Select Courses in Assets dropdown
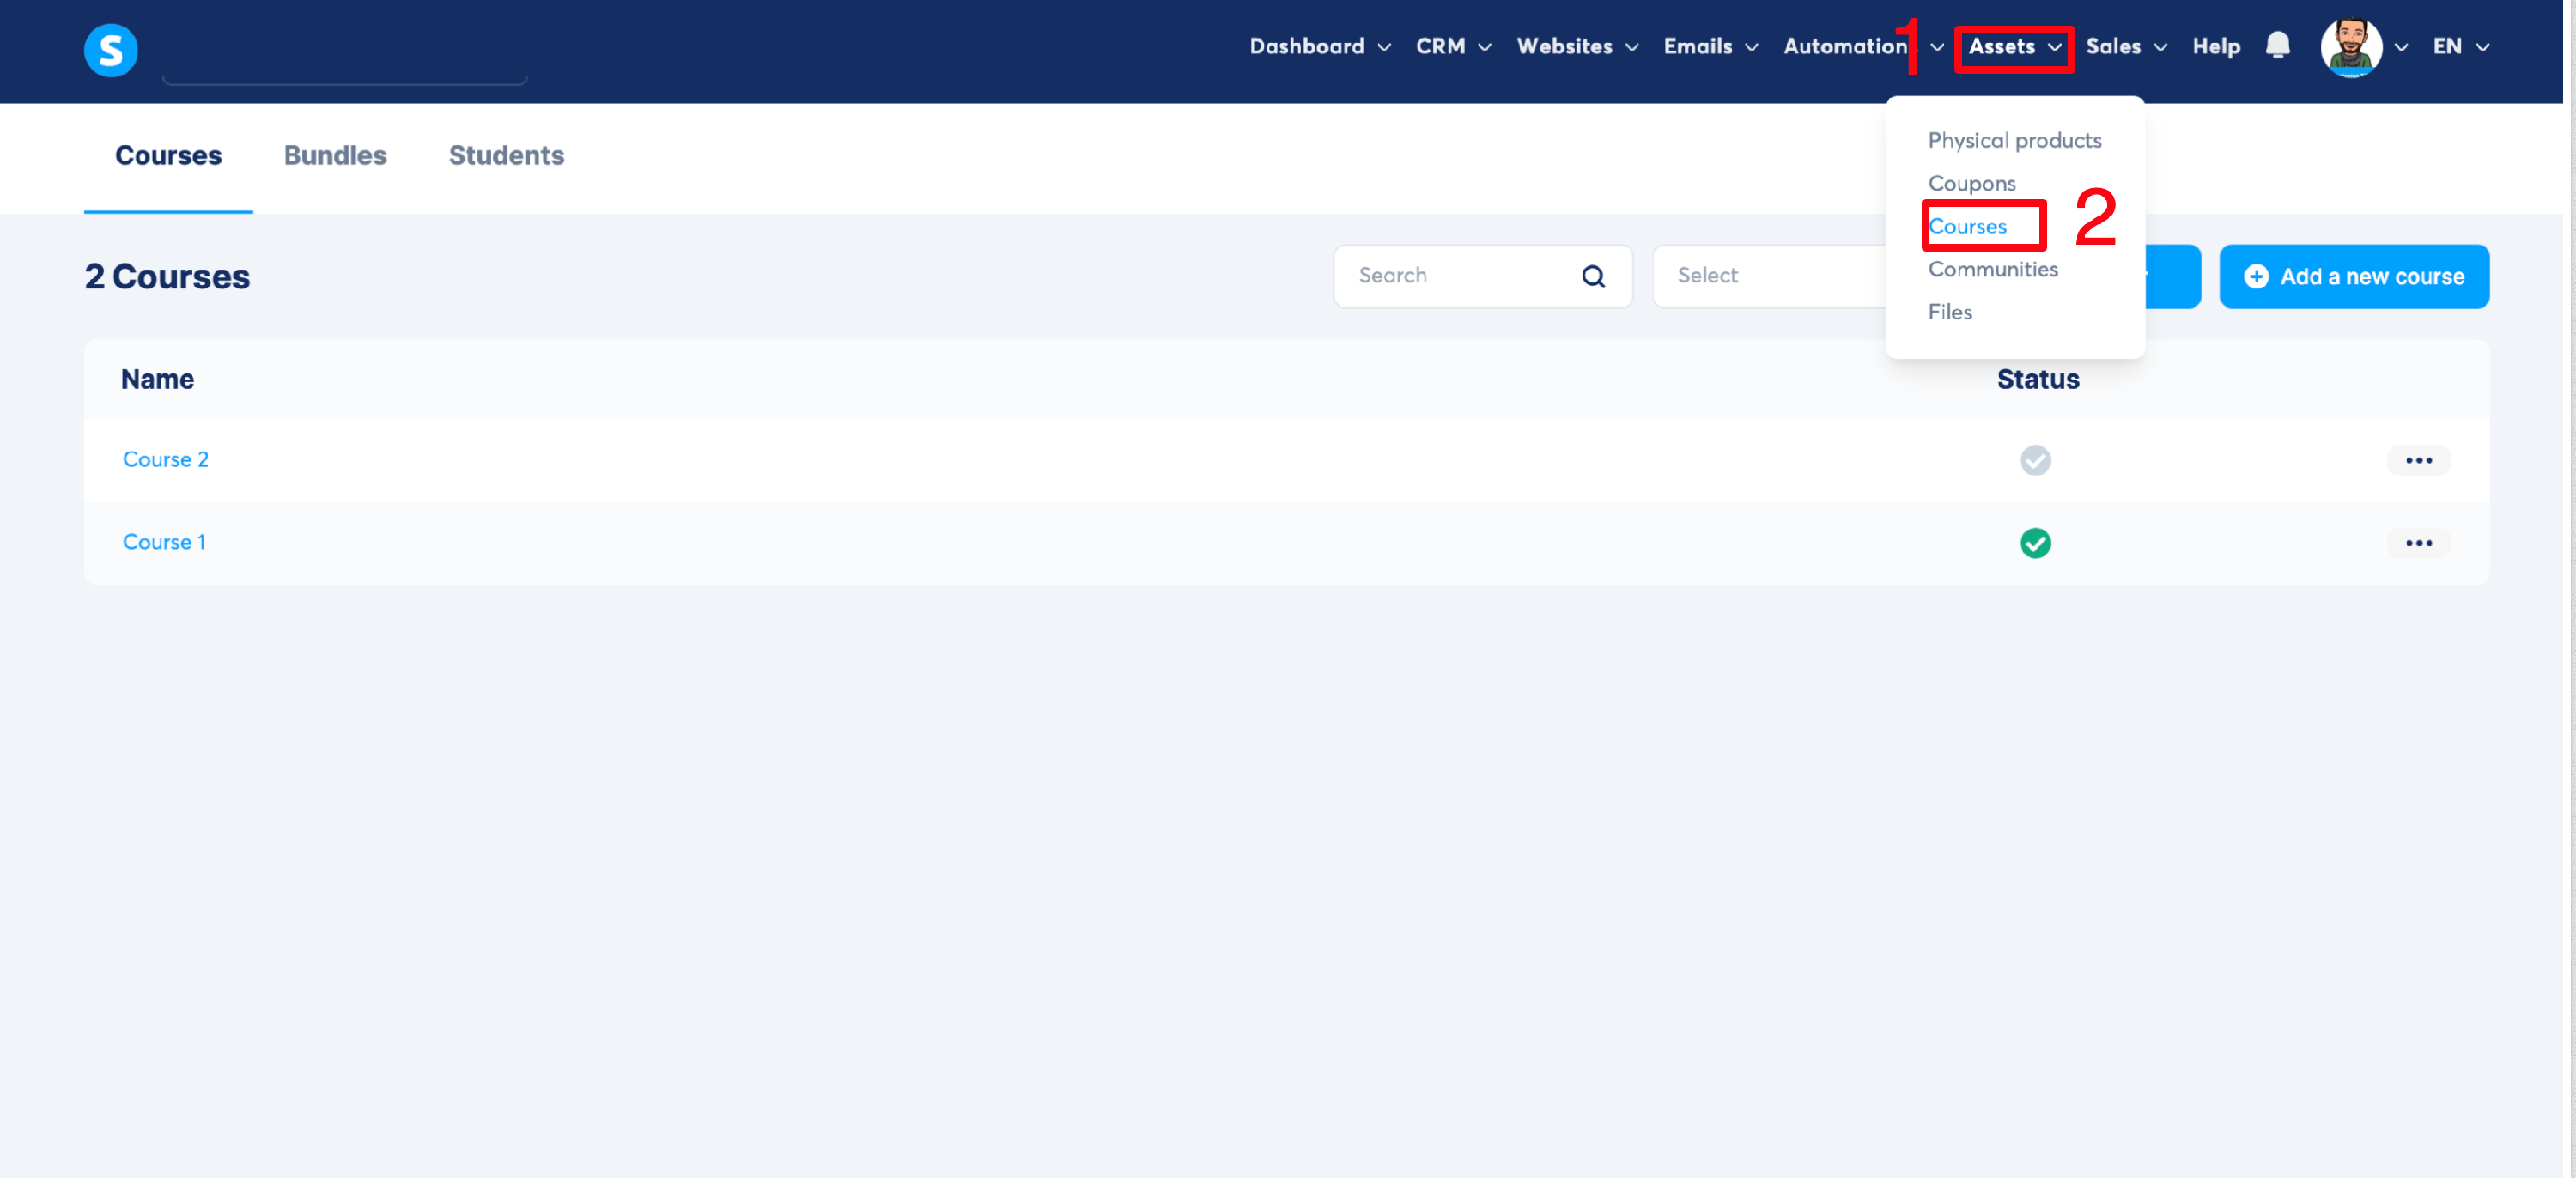This screenshot has height=1178, width=2576. coord(1967,226)
